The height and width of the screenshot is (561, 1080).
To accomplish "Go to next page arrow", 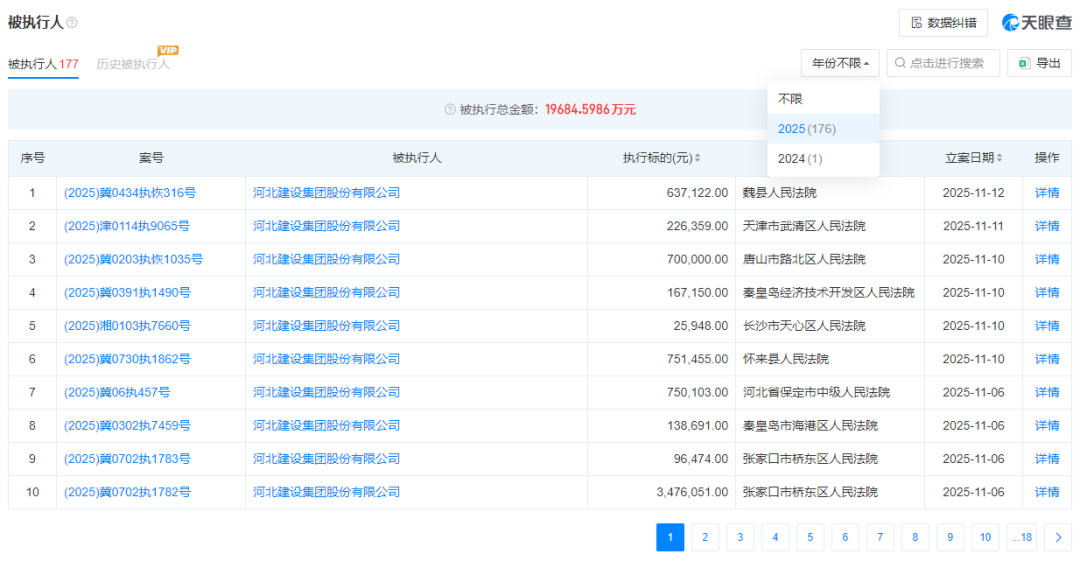I will tap(1057, 537).
